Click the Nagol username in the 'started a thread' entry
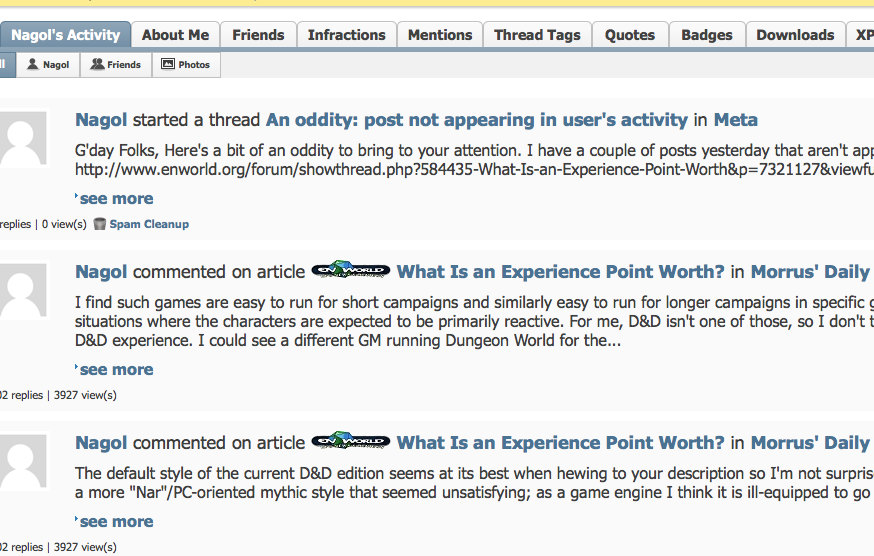Image resolution: width=874 pixels, height=556 pixels. coord(101,120)
